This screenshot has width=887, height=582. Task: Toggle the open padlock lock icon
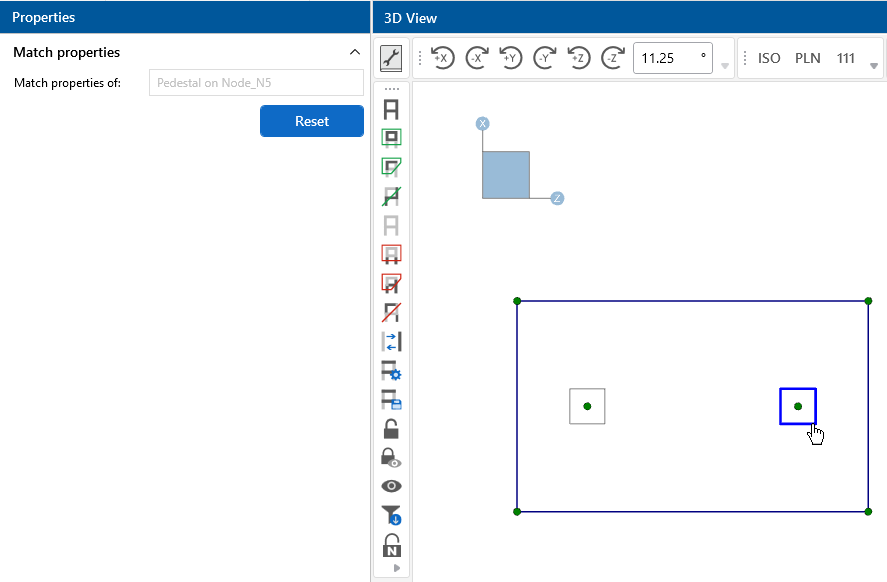391,429
